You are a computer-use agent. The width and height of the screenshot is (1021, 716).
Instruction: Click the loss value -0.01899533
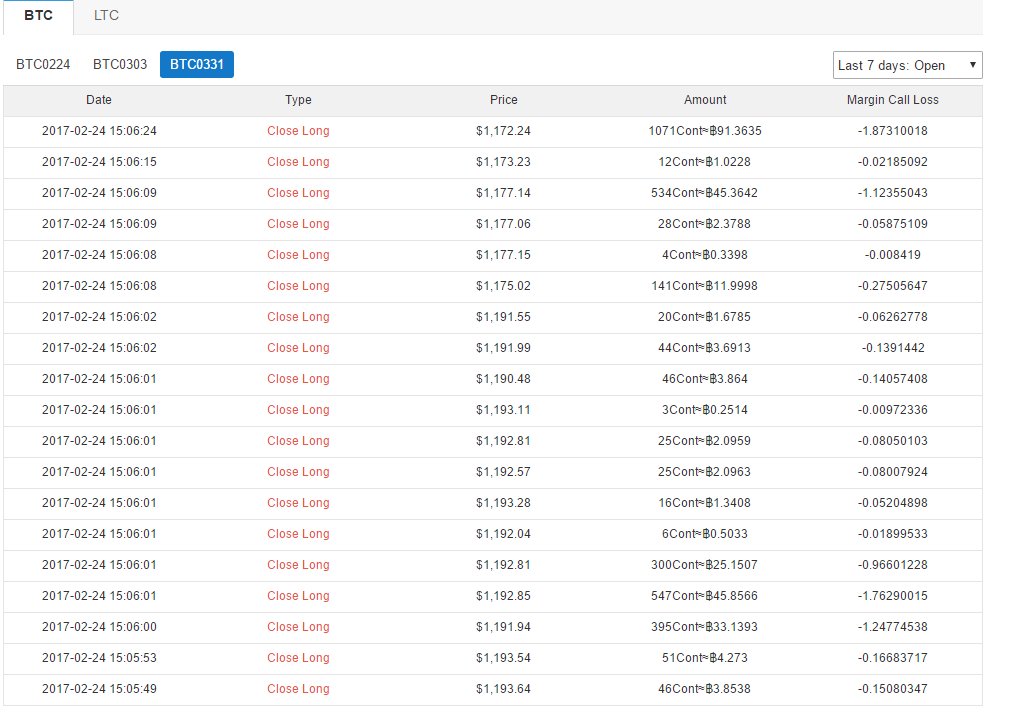(893, 534)
